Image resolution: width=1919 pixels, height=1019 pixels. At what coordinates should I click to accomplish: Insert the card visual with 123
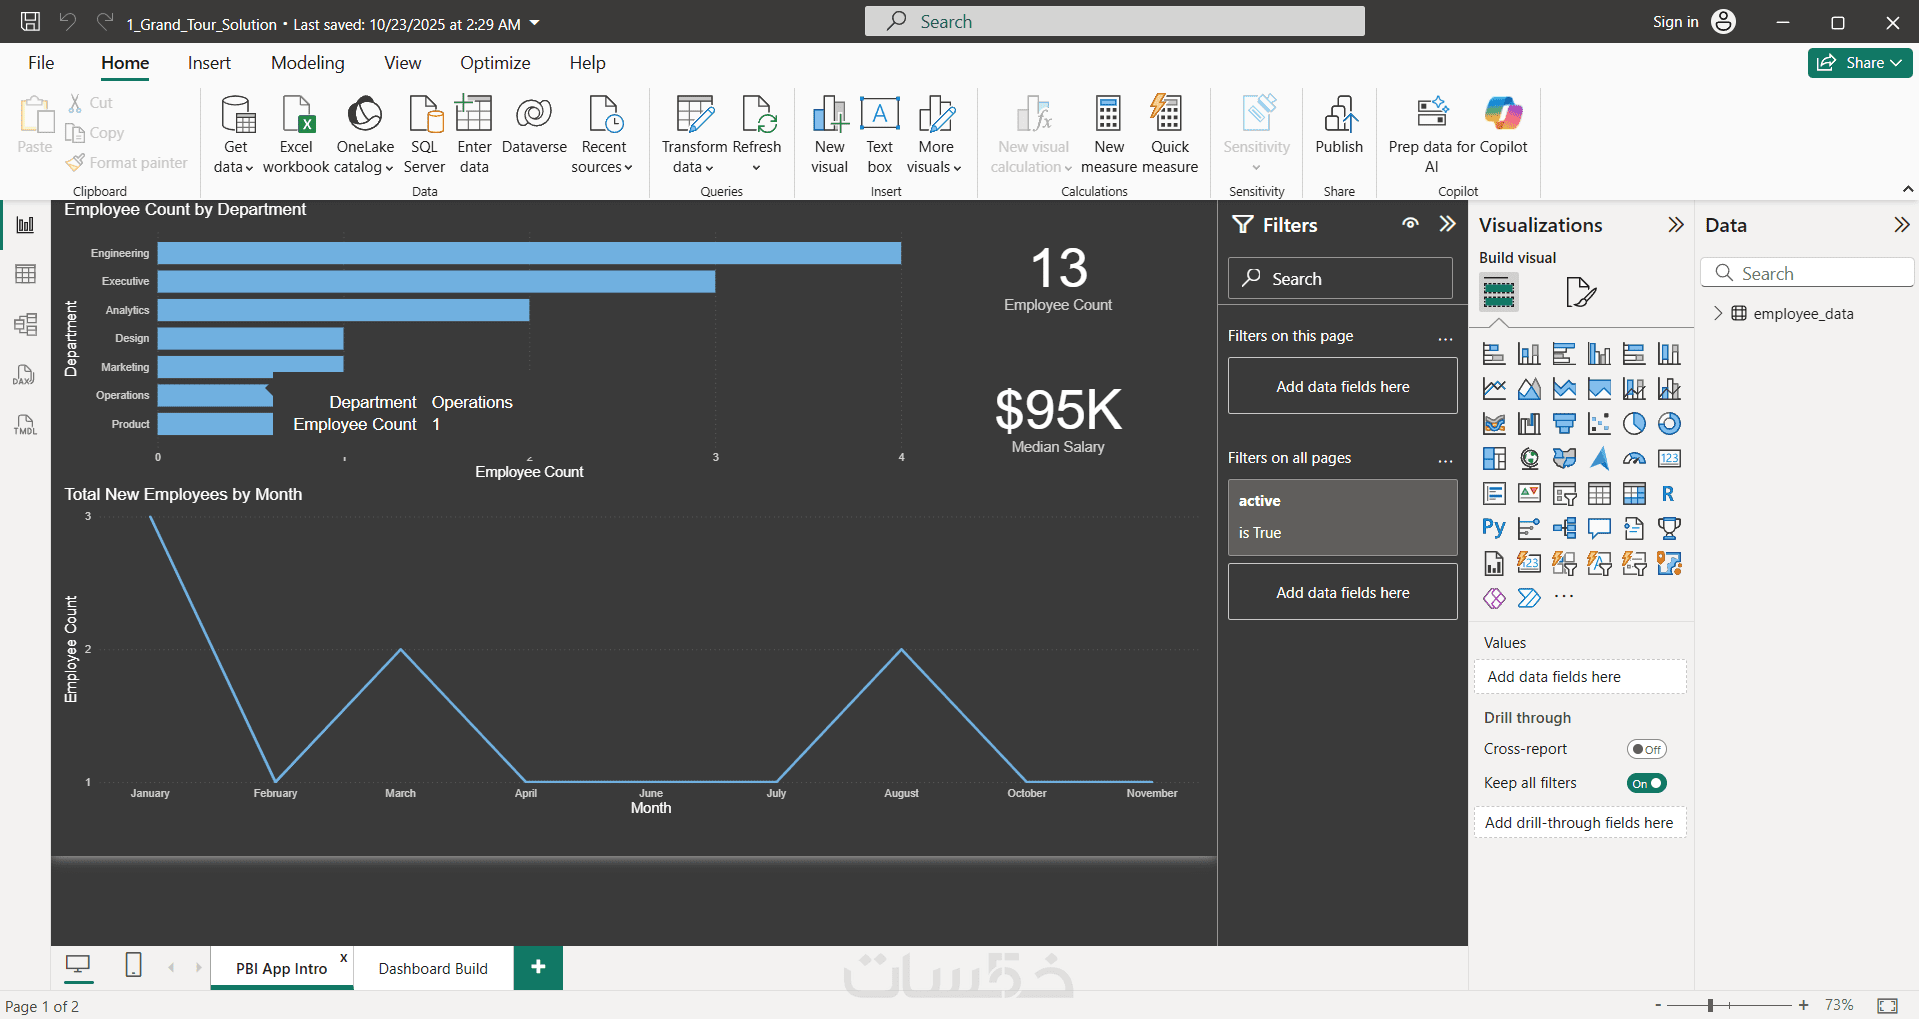click(1669, 459)
